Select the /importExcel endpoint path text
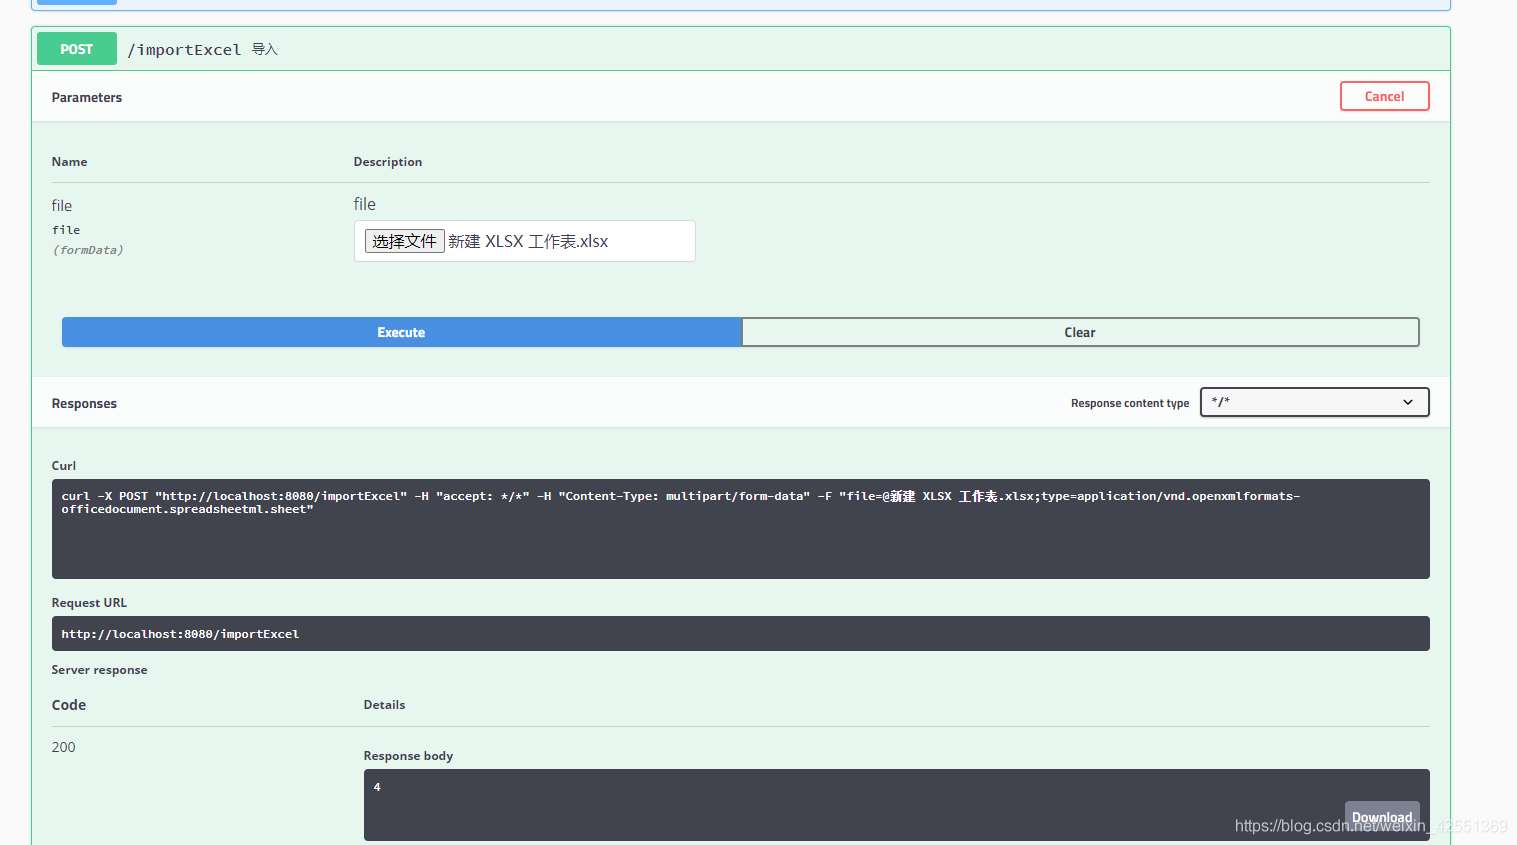 182,48
